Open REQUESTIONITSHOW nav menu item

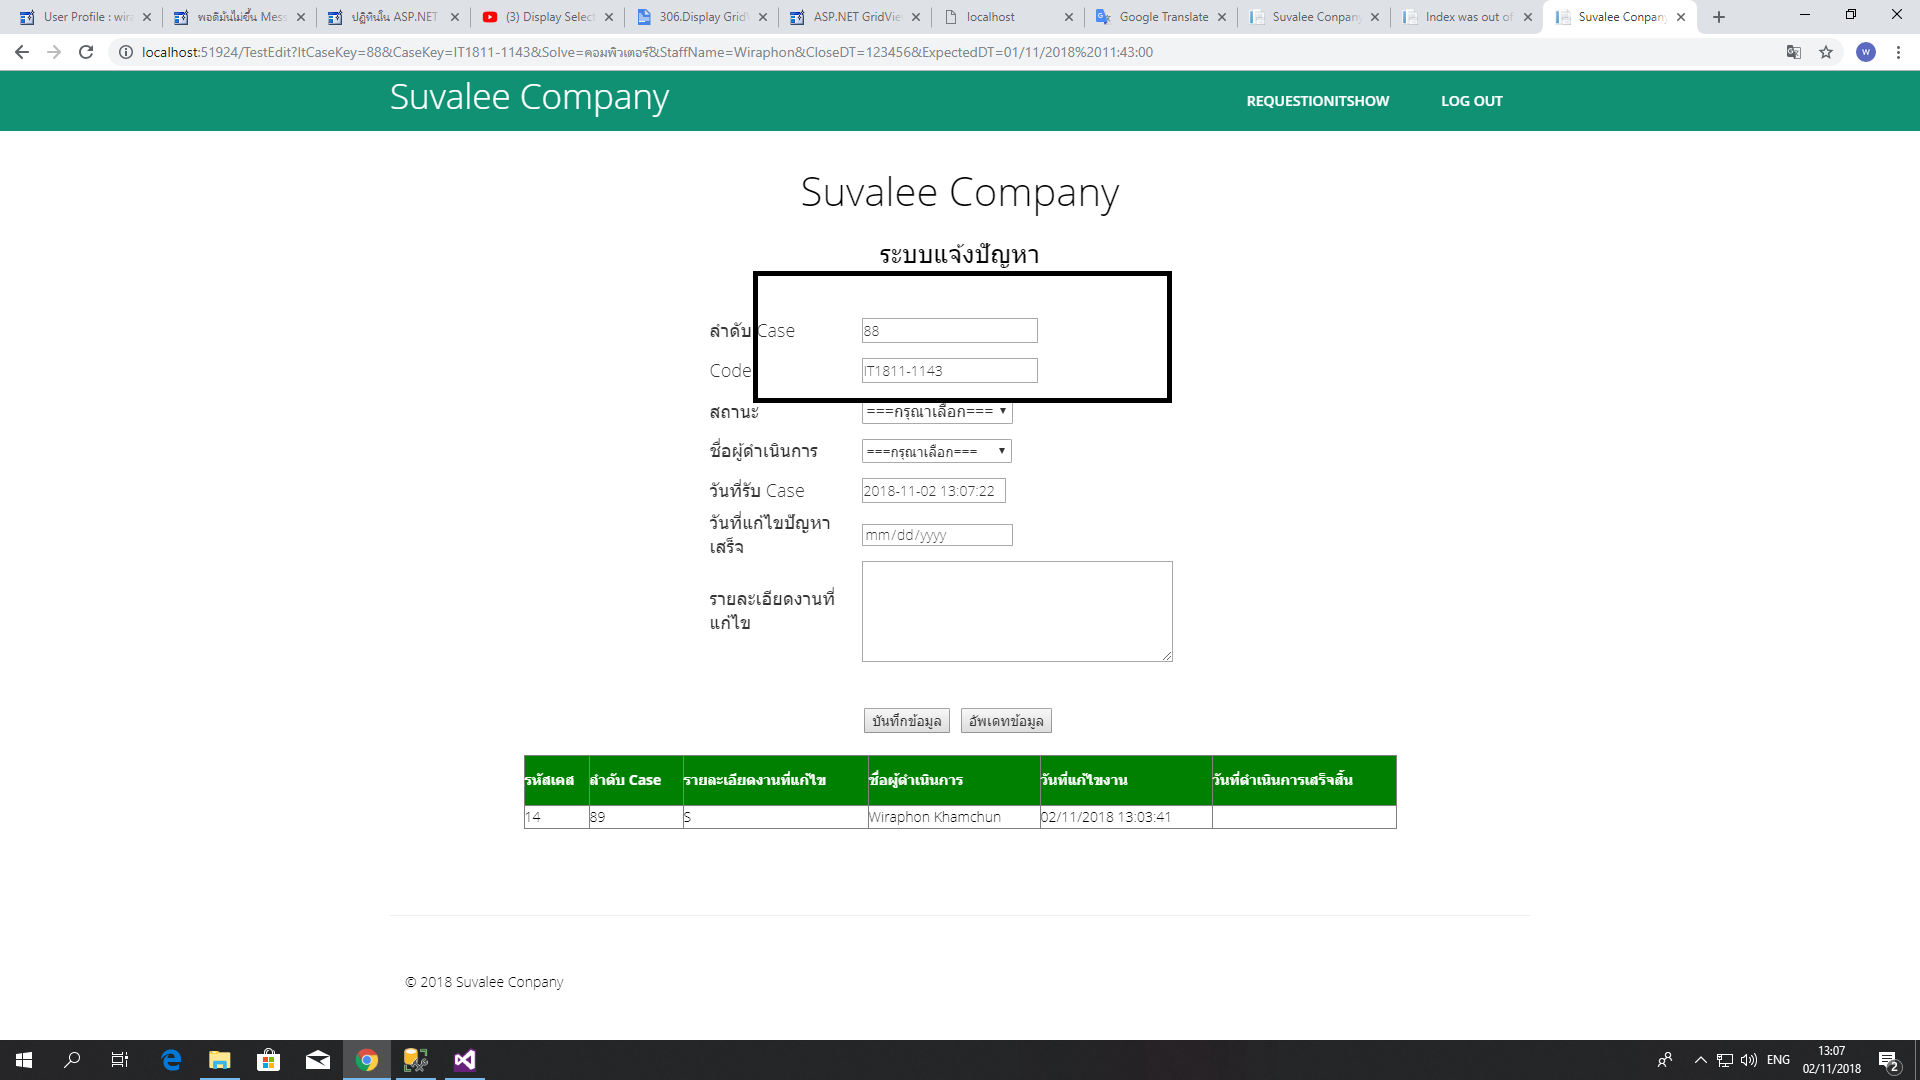pyautogui.click(x=1317, y=101)
